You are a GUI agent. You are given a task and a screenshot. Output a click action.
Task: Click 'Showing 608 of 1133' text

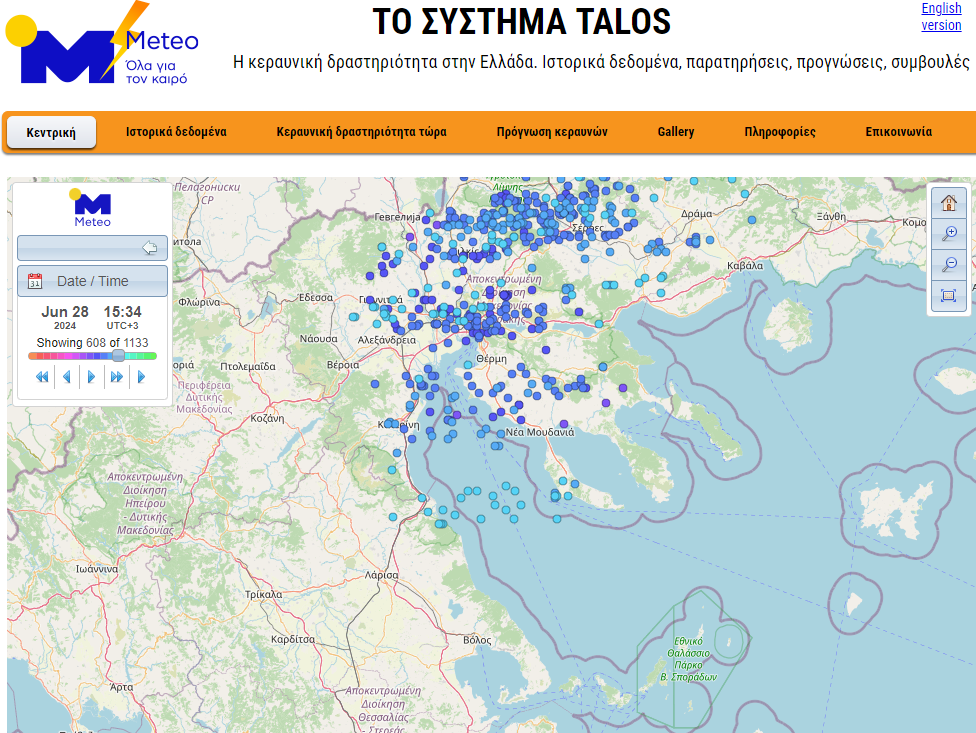point(92,343)
